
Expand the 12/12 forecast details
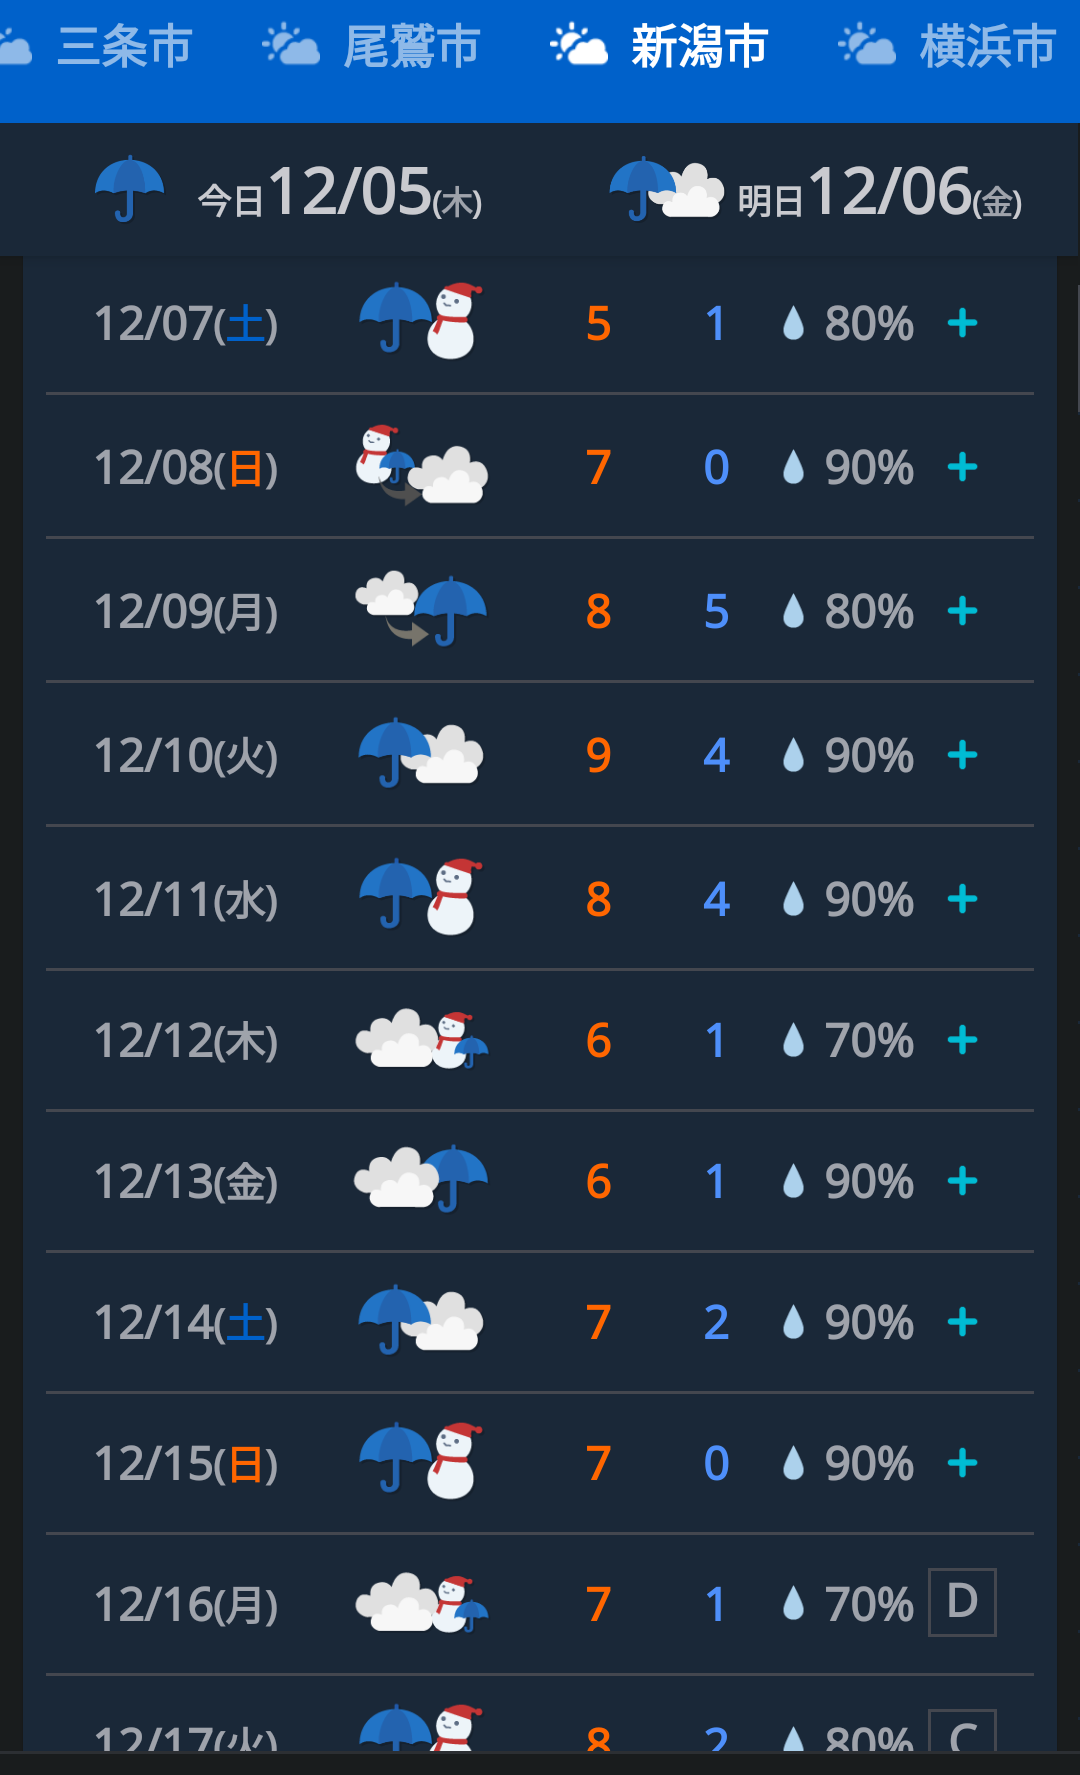coord(962,1040)
